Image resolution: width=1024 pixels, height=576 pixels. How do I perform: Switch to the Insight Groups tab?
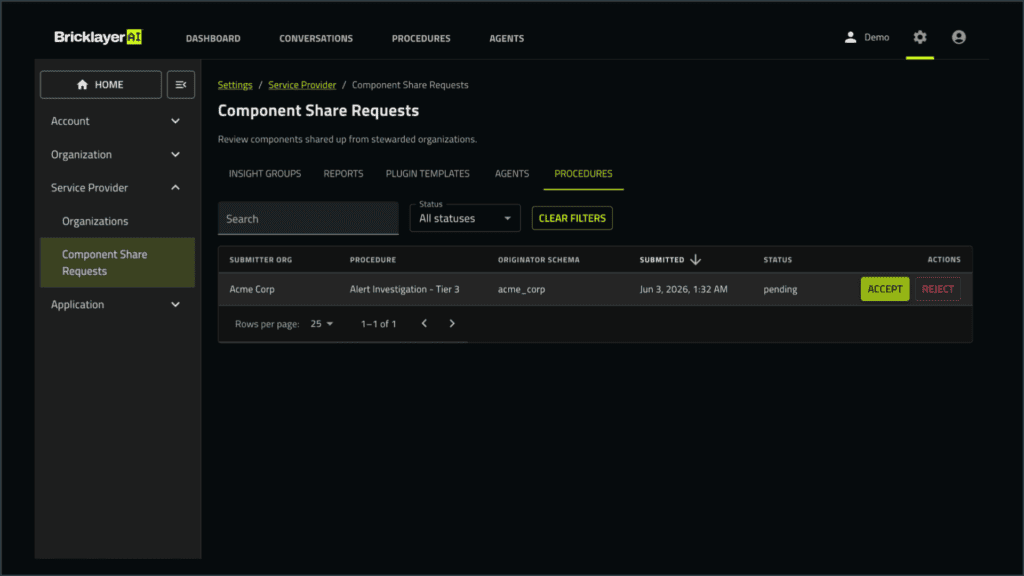tap(264, 174)
